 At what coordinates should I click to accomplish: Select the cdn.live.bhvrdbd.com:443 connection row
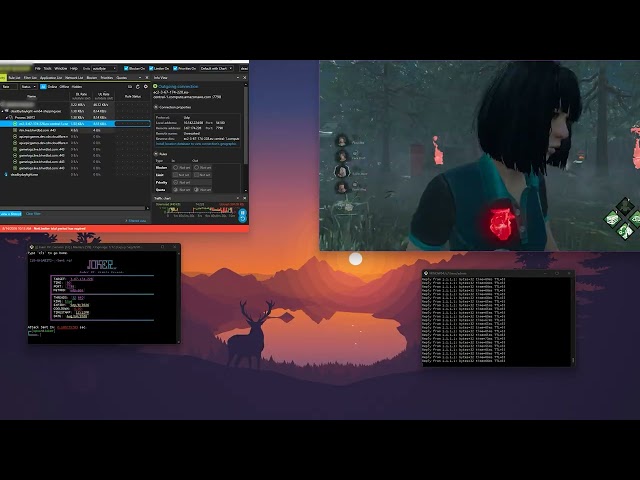tap(75, 130)
